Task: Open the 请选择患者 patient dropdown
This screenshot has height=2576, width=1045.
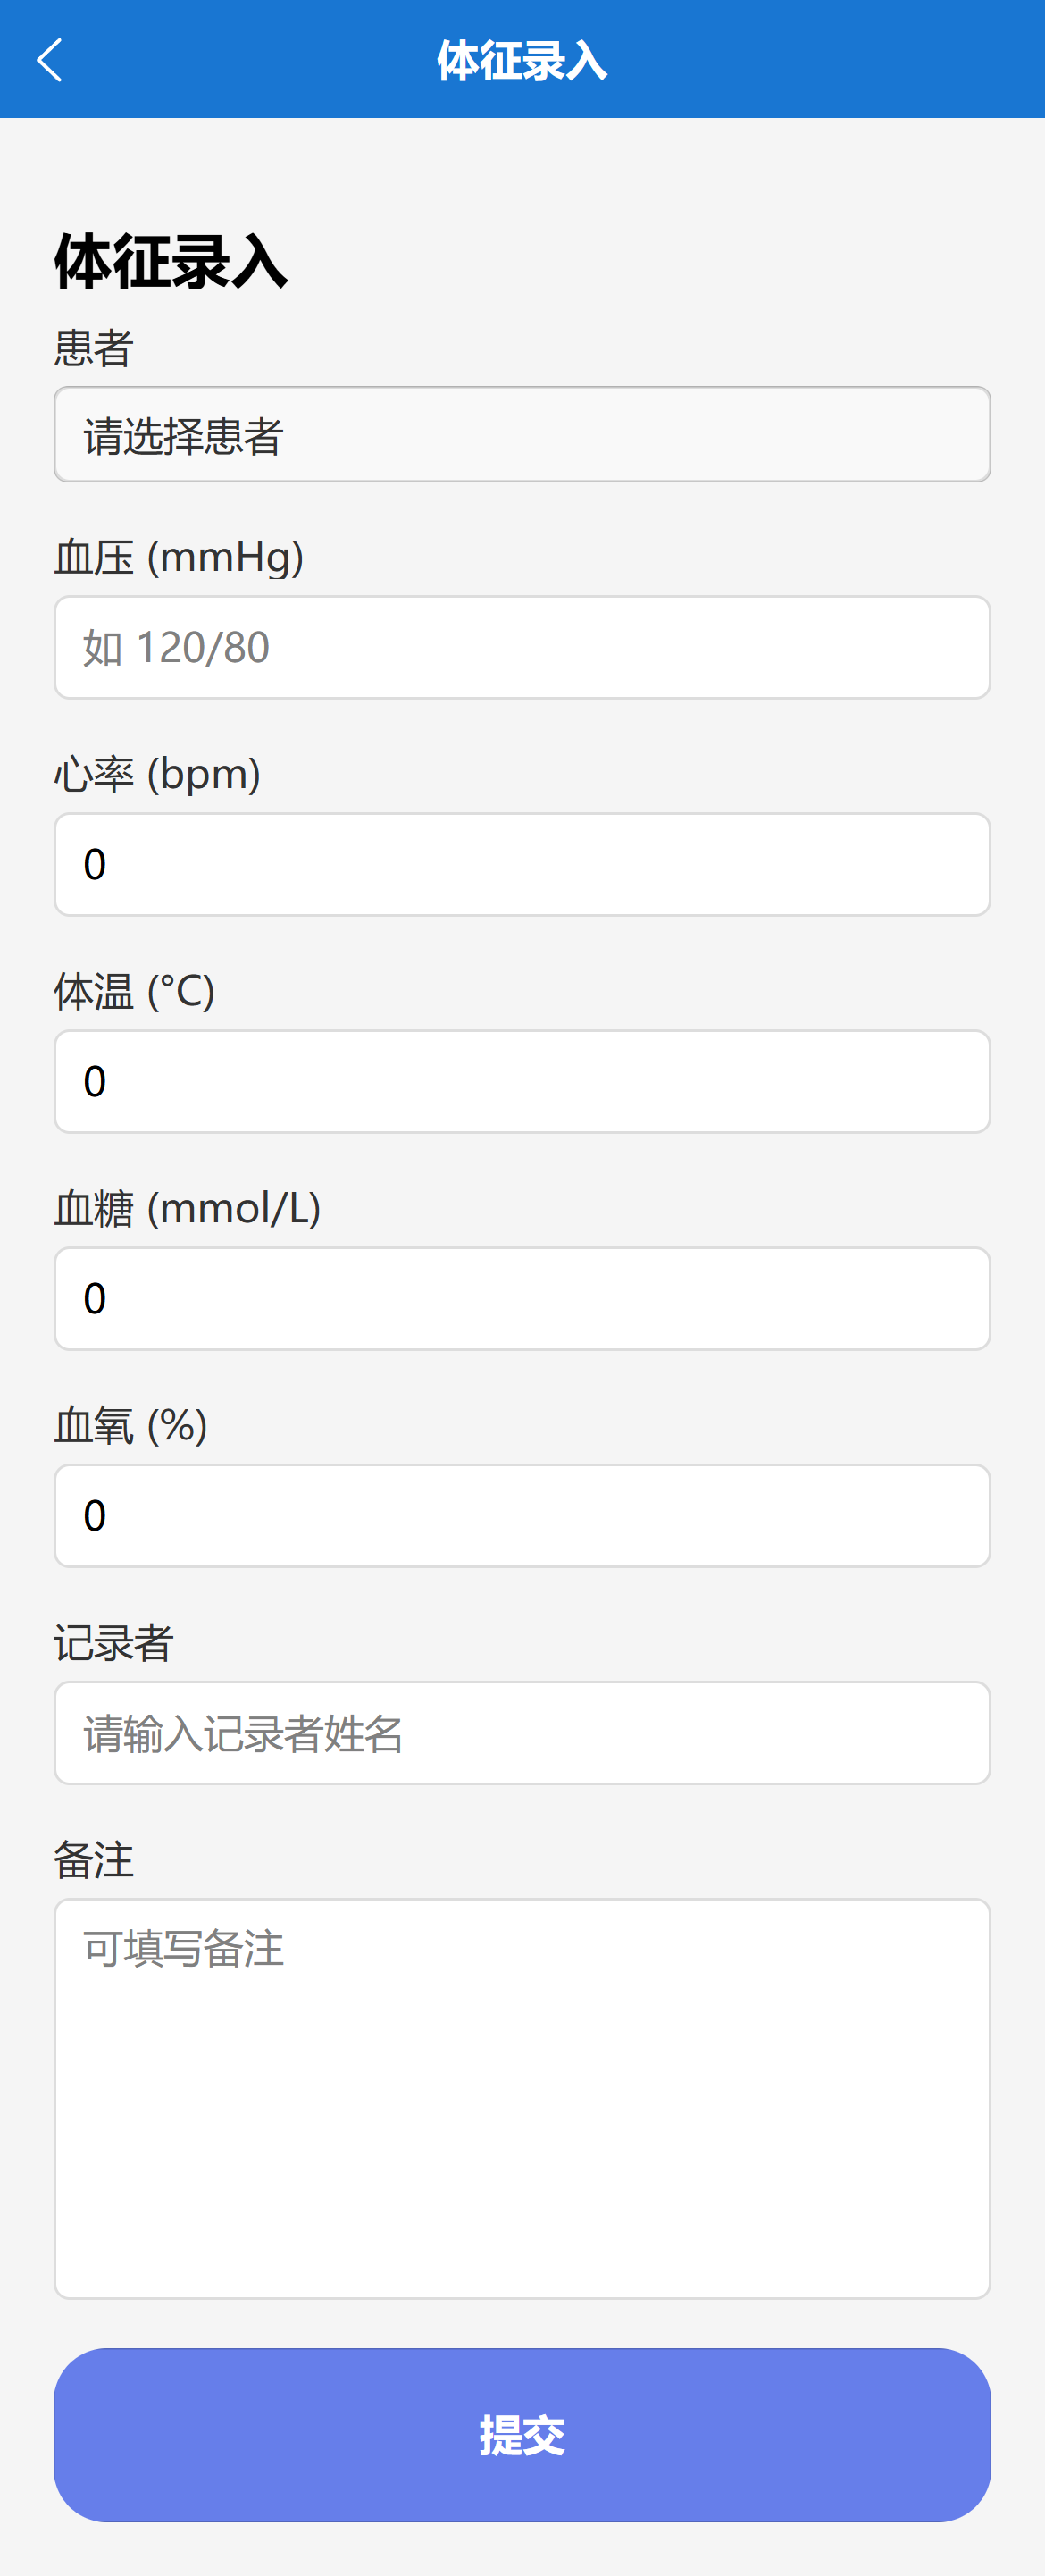Action: point(522,435)
